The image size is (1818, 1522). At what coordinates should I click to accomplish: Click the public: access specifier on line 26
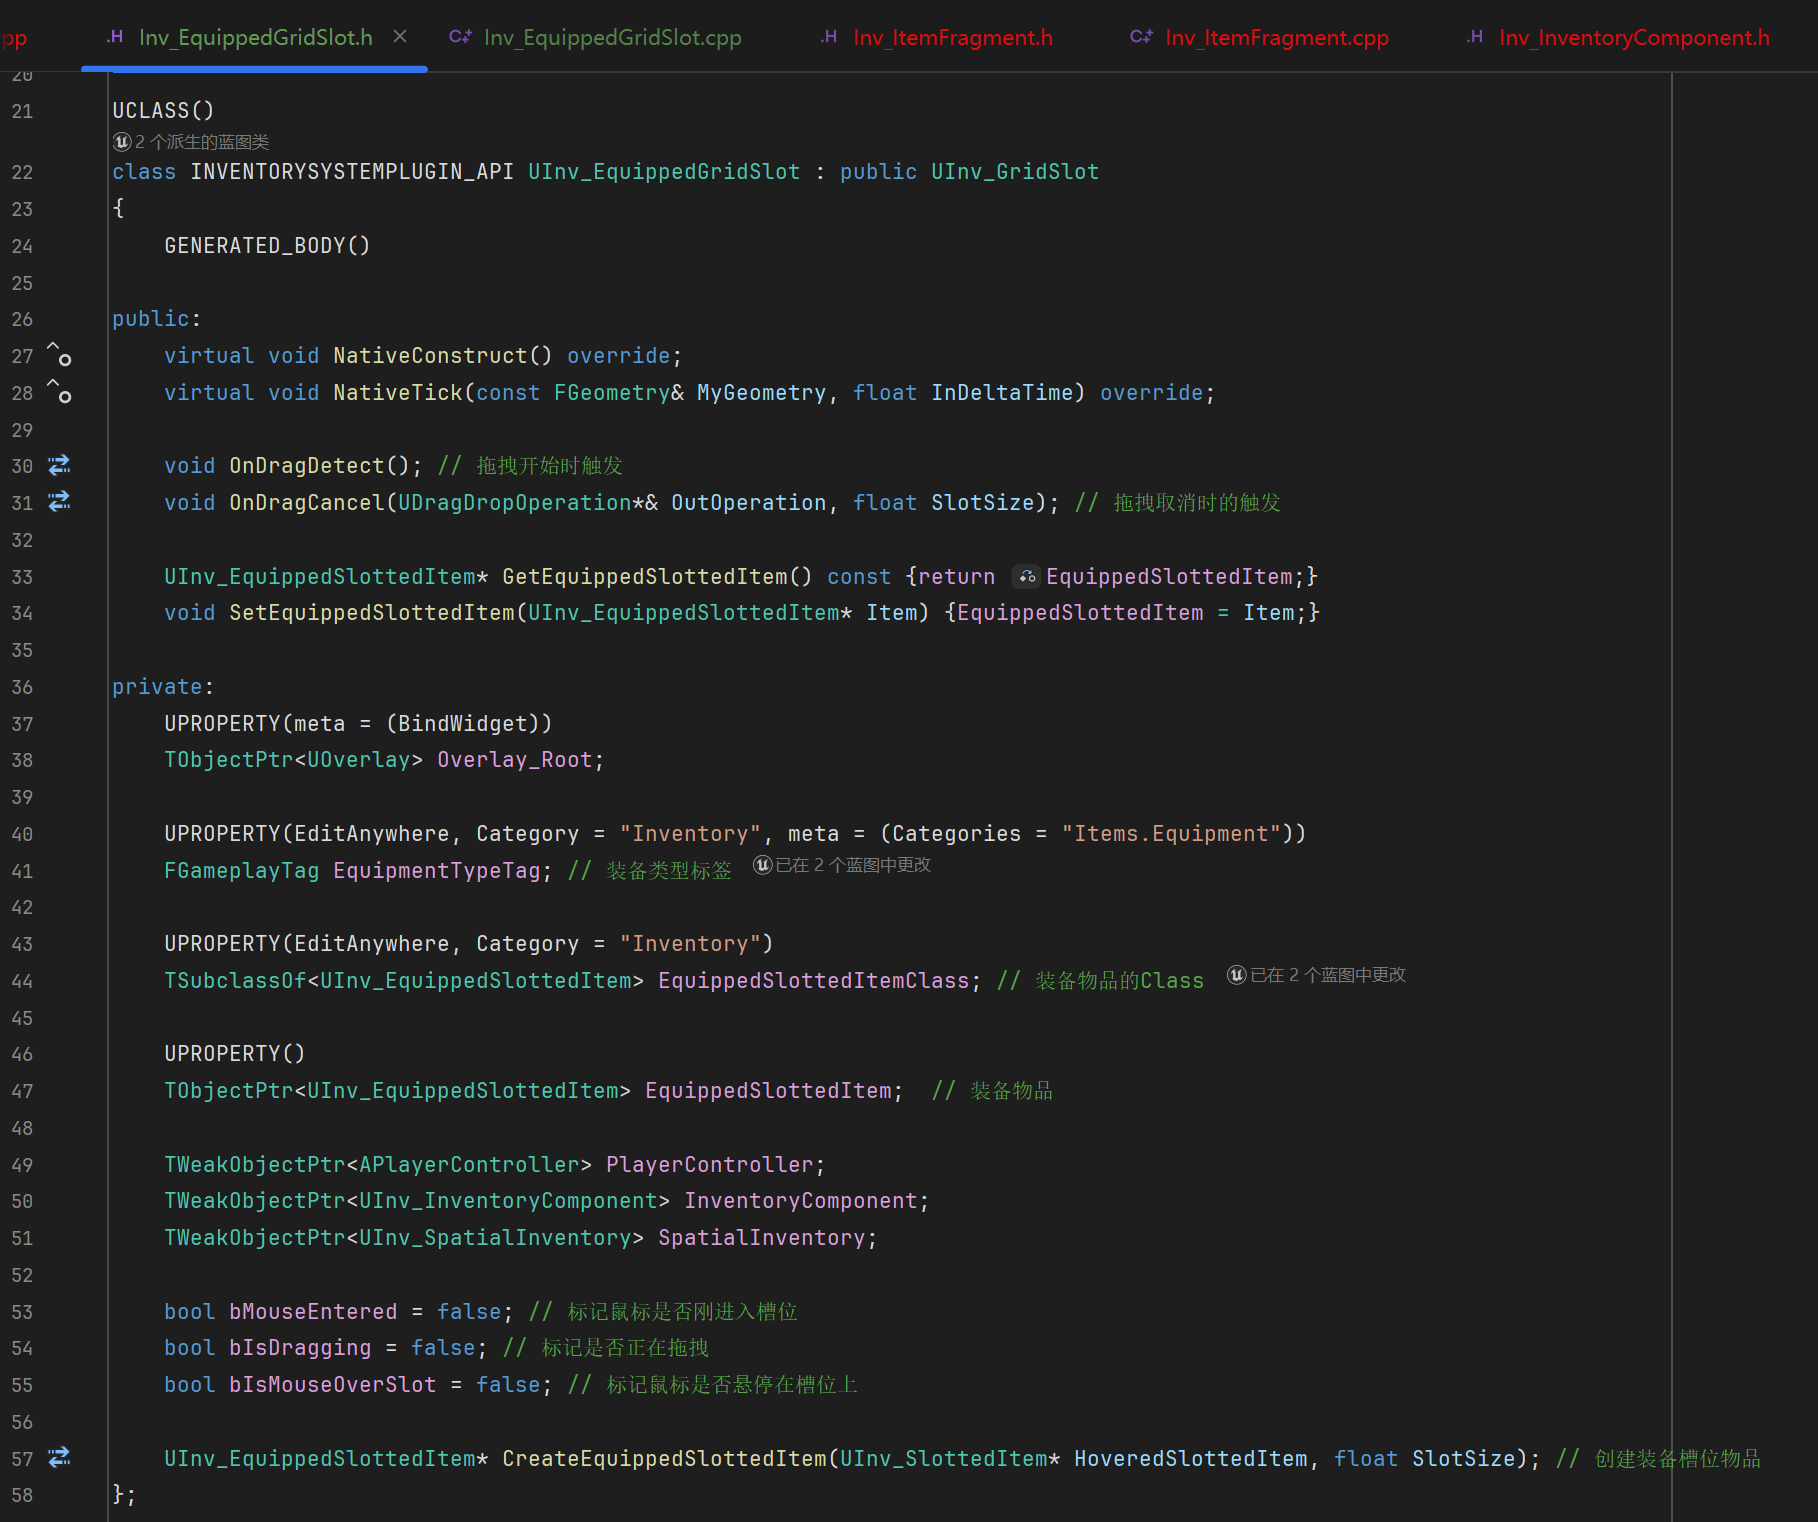click(156, 319)
